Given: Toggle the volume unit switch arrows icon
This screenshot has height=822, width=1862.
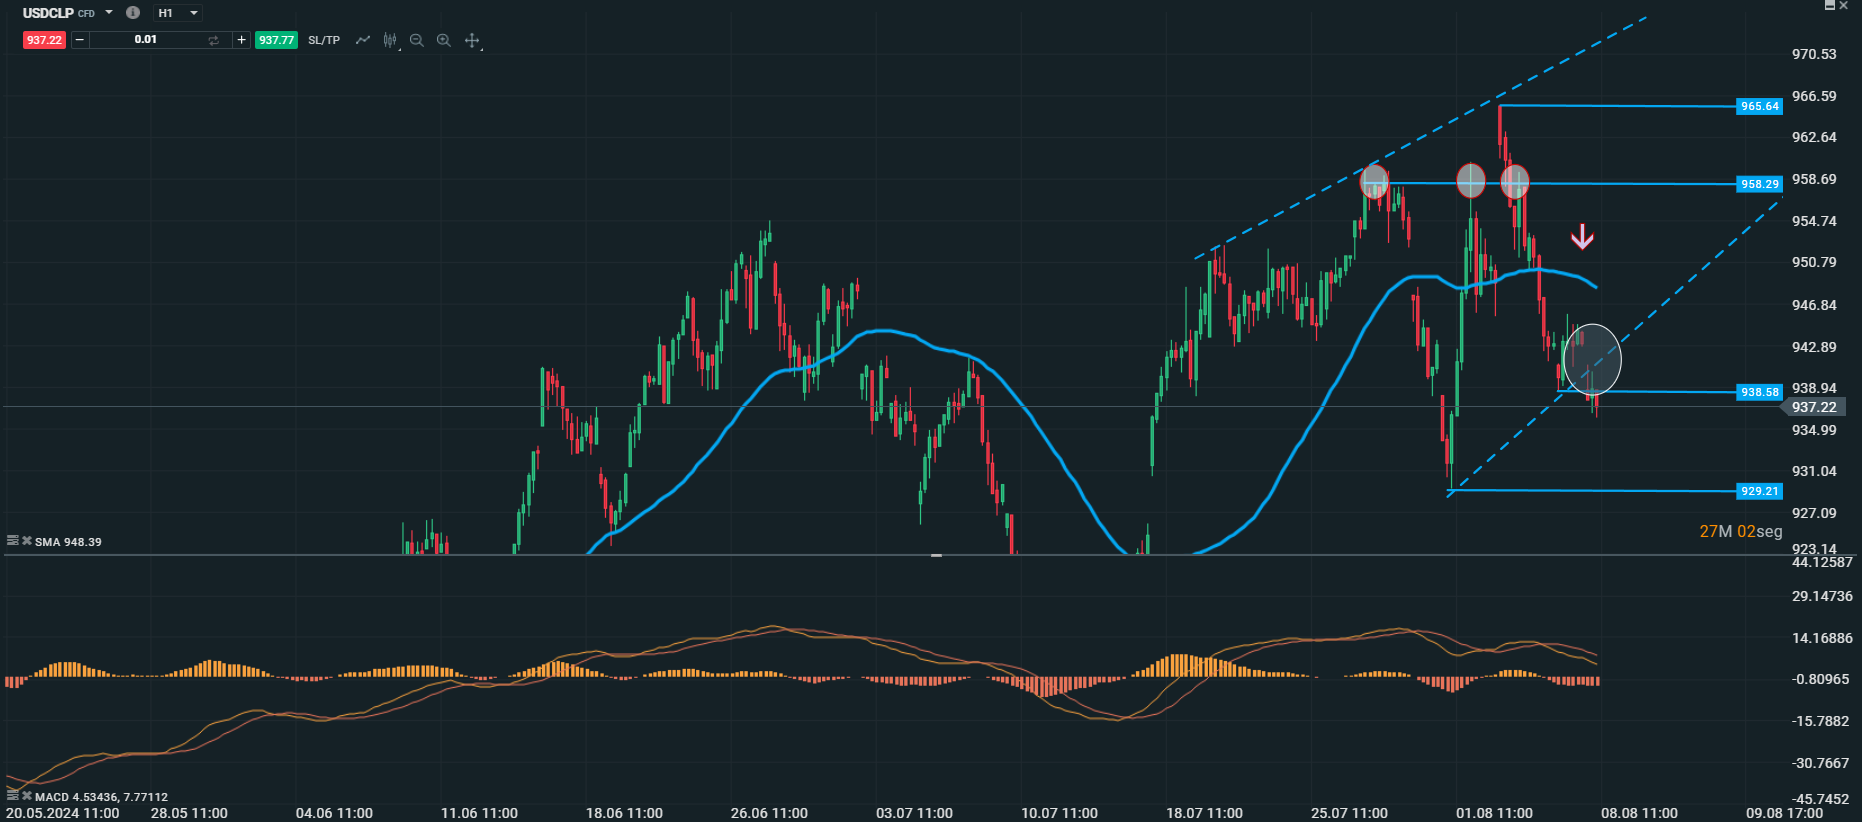Looking at the screenshot, I should click(214, 40).
